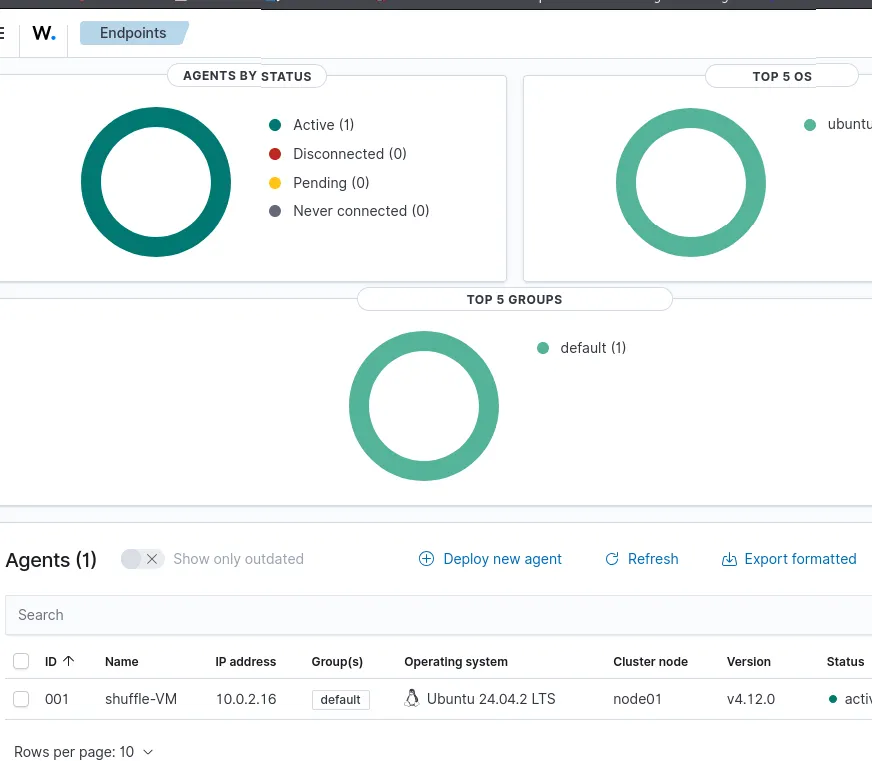
Task: Click the hamburger menu icon at top left
Action: 3,32
